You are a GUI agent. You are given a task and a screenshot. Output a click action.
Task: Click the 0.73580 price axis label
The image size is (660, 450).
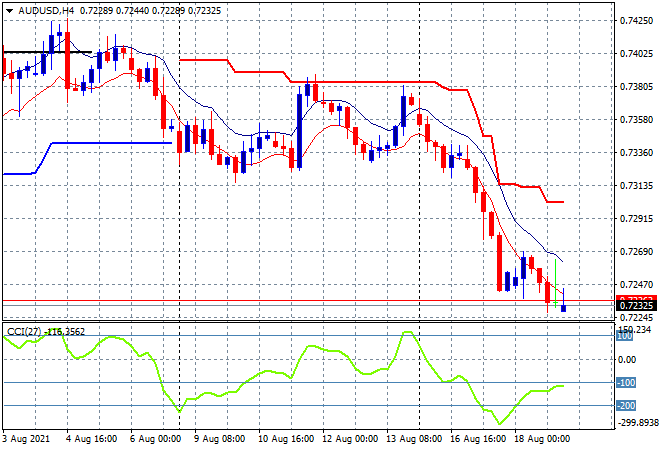636,119
